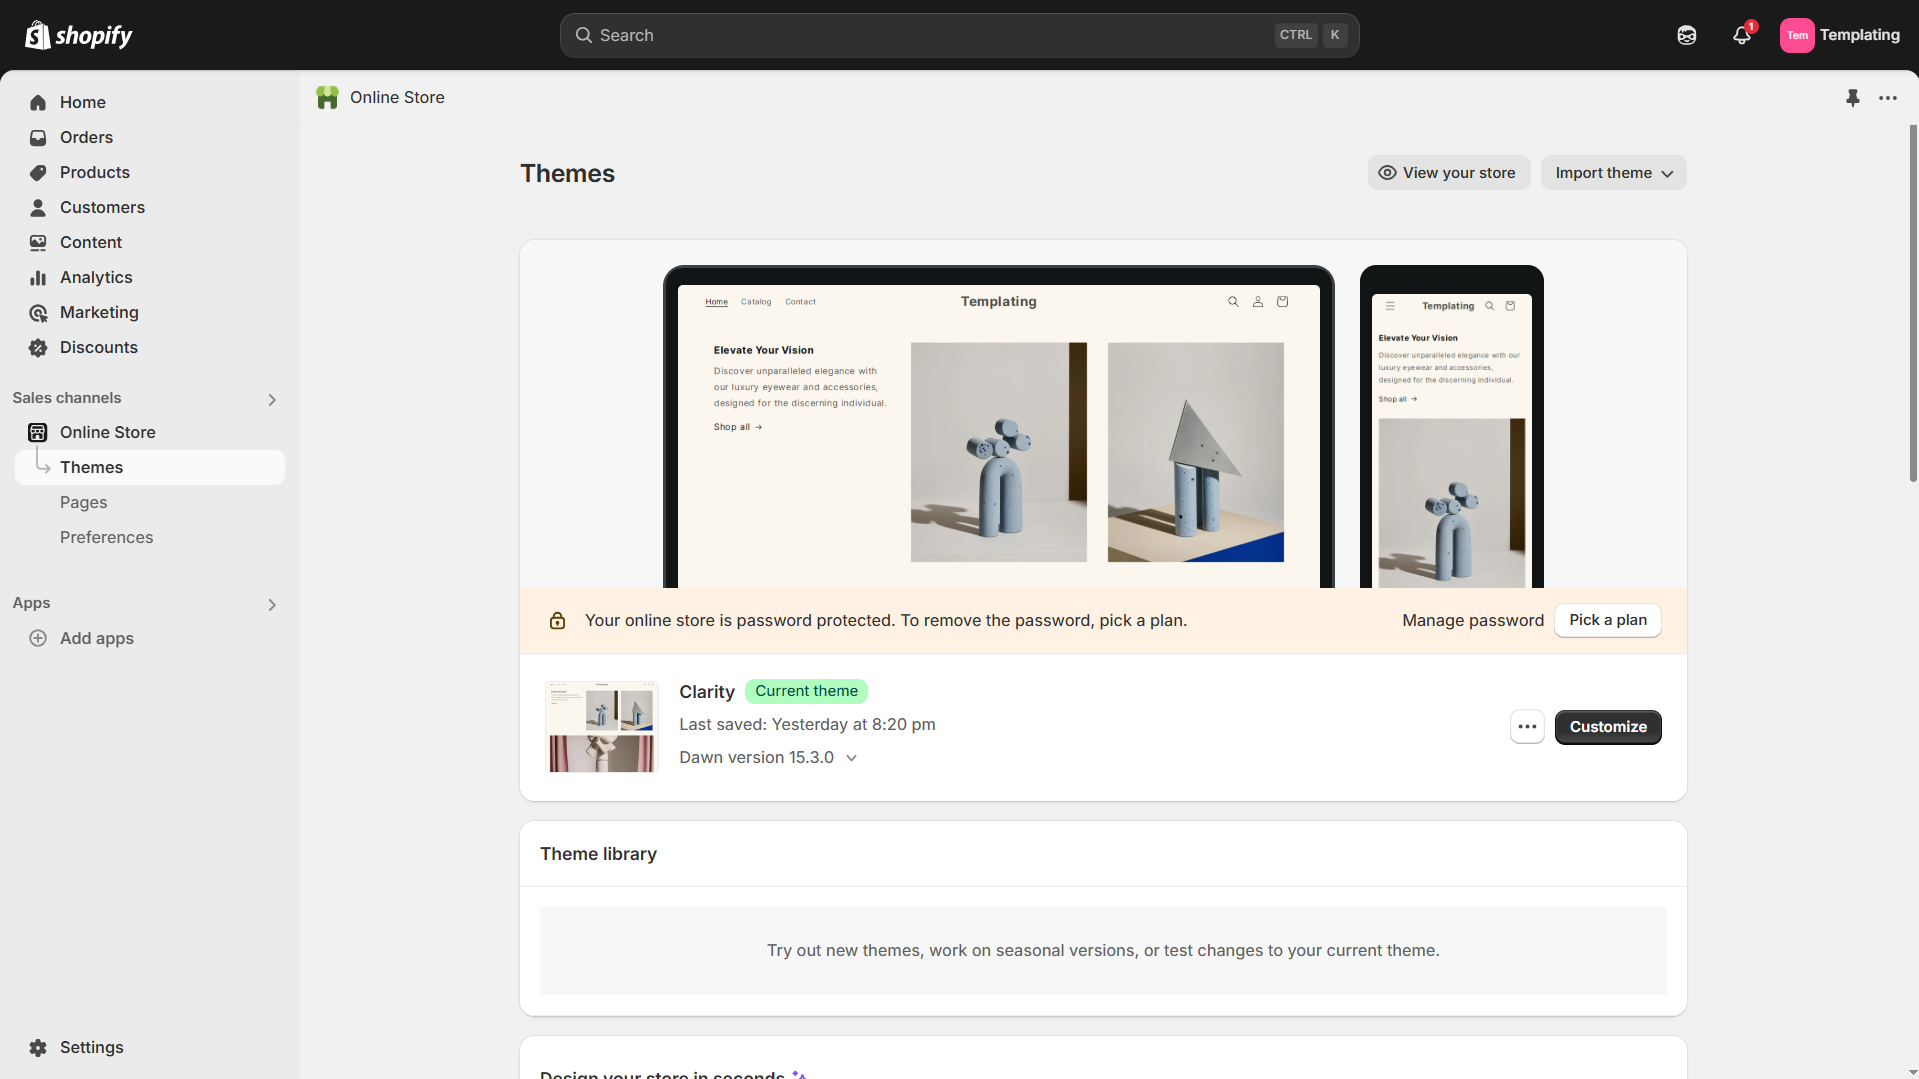The width and height of the screenshot is (1919, 1079).
Task: Click the Discounts badge icon
Action: click(x=38, y=348)
